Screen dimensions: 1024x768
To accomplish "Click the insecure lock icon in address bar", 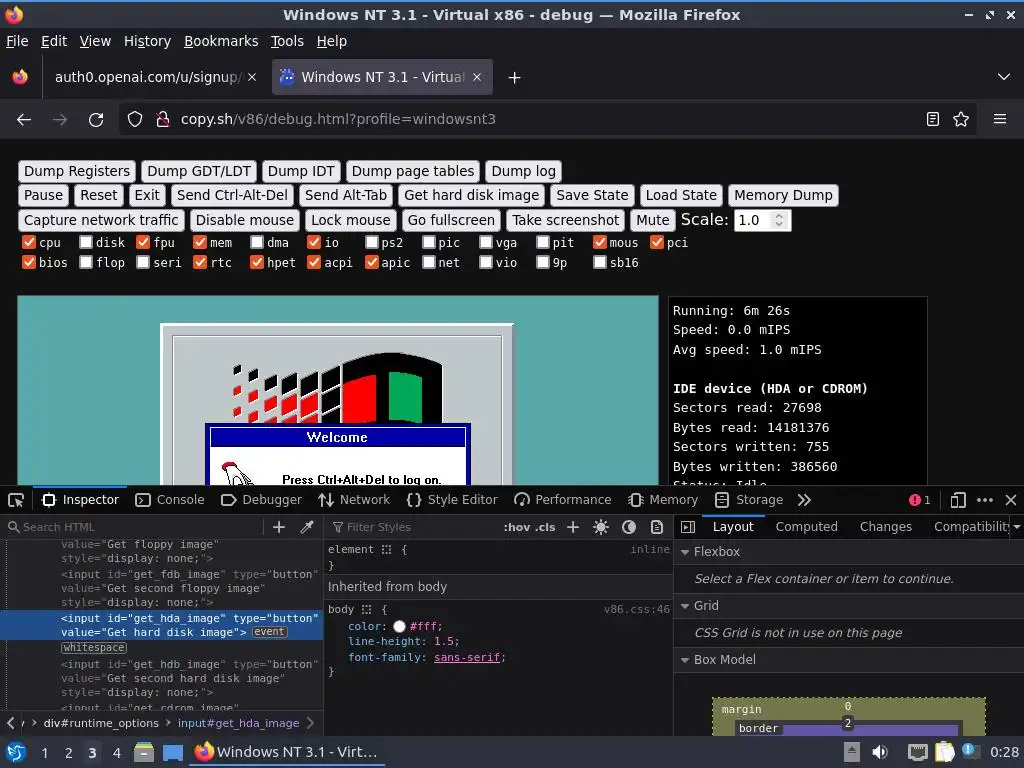I will 163,120.
